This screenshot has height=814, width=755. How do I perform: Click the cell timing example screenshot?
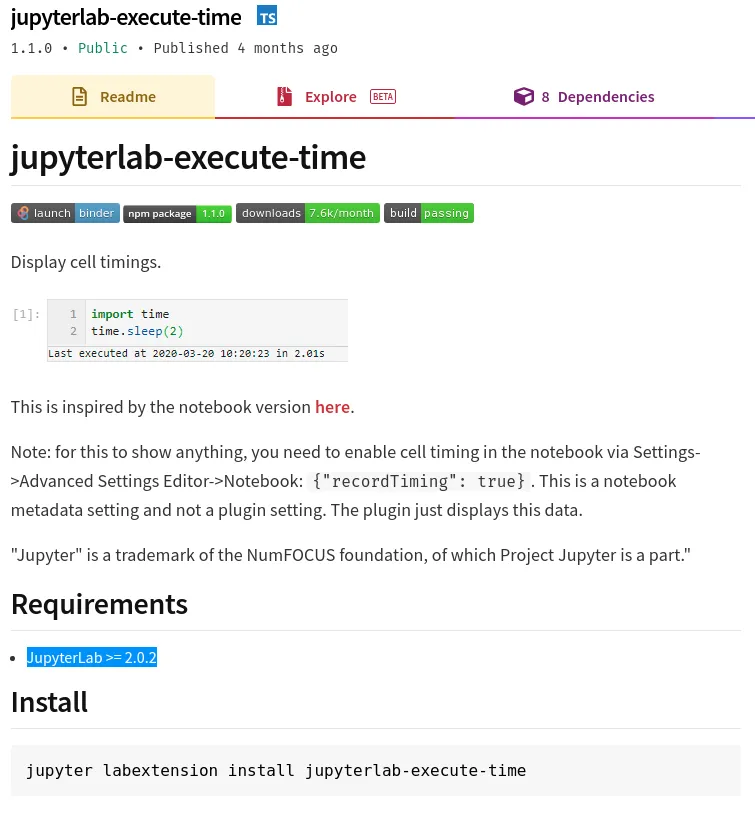tap(180, 330)
